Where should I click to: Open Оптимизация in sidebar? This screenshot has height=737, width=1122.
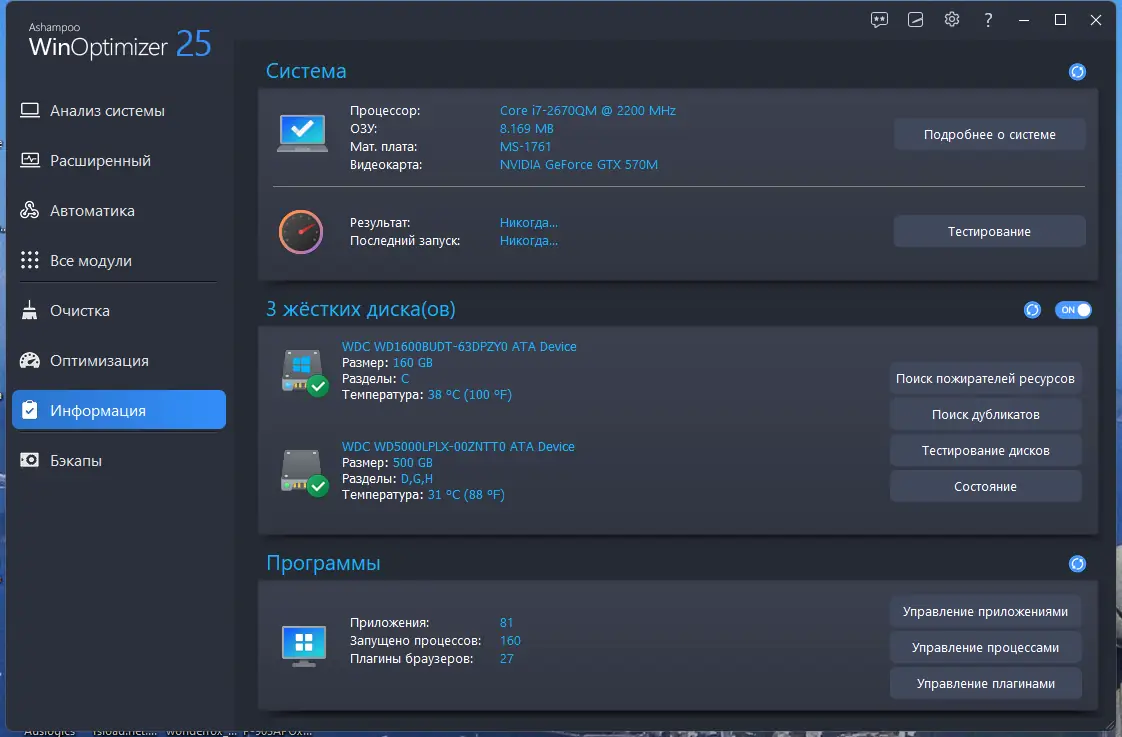click(119, 361)
